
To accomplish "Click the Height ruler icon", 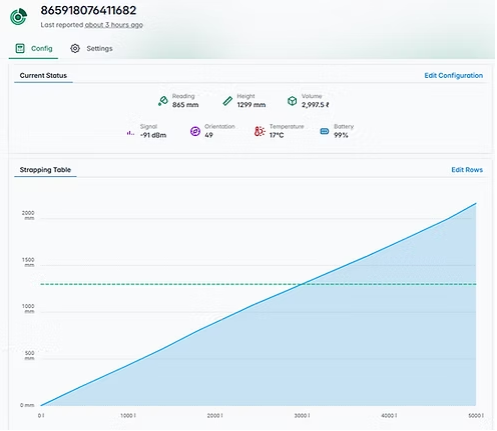I will coord(227,101).
